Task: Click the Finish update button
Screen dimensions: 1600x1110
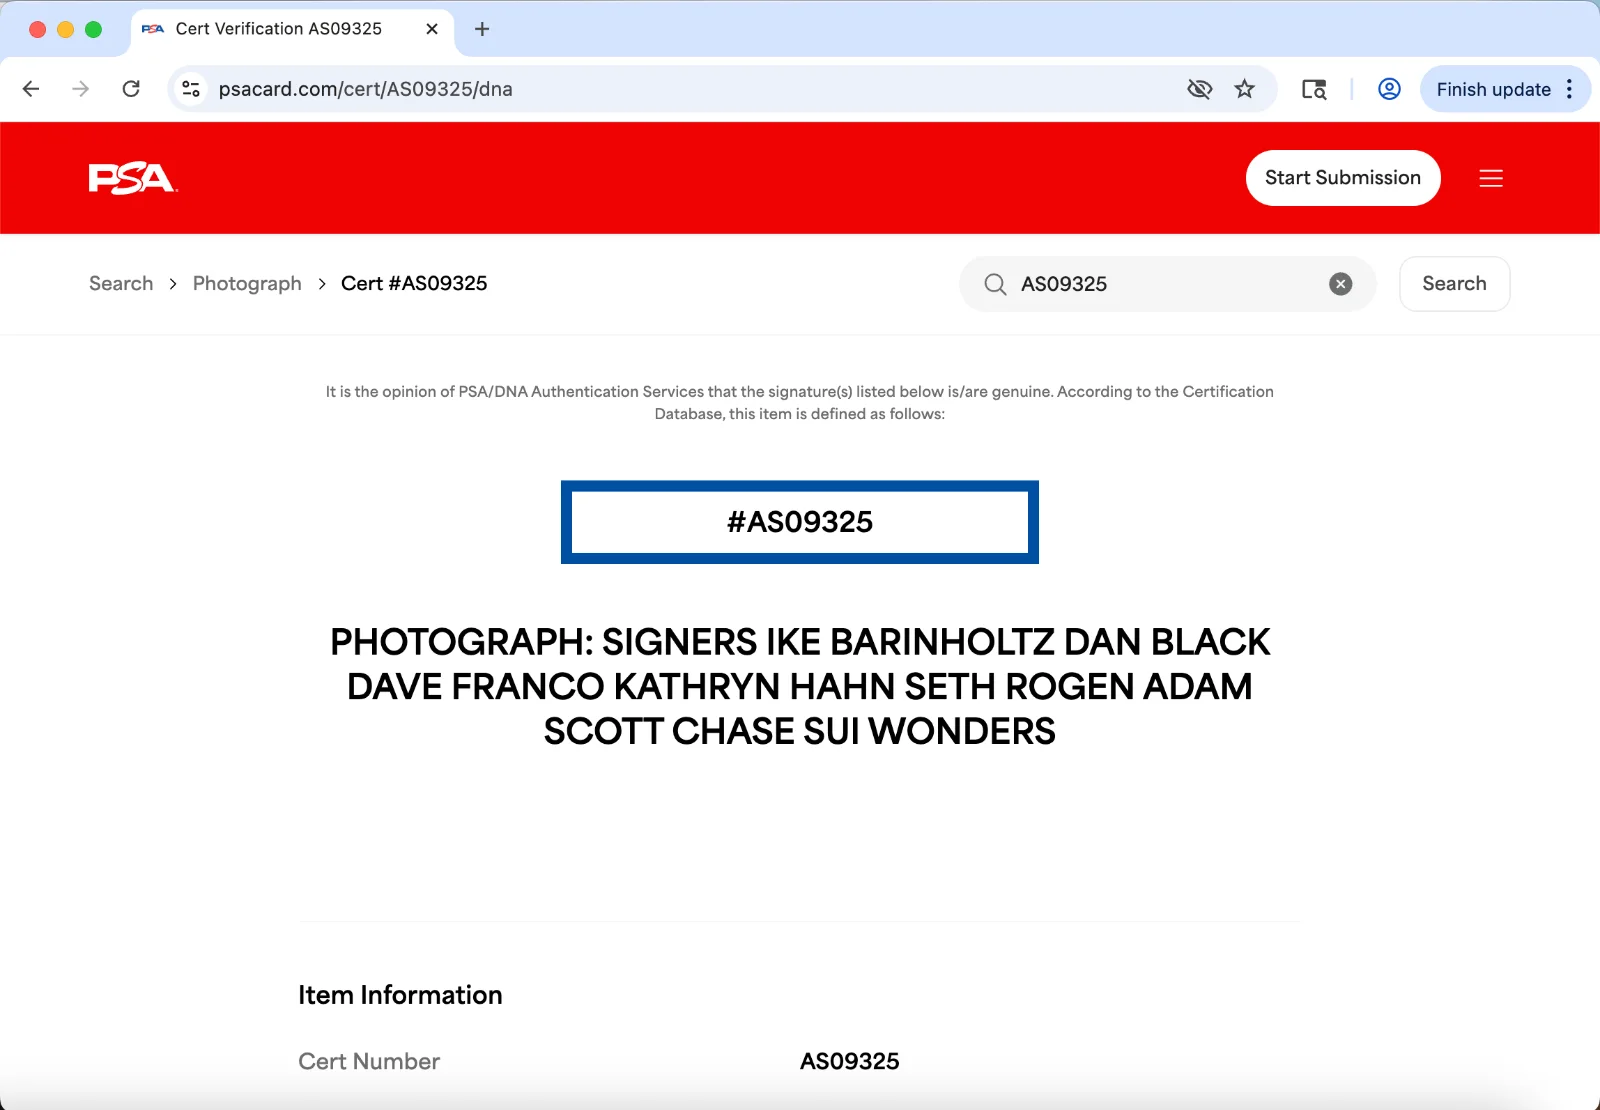Action: [x=1493, y=89]
